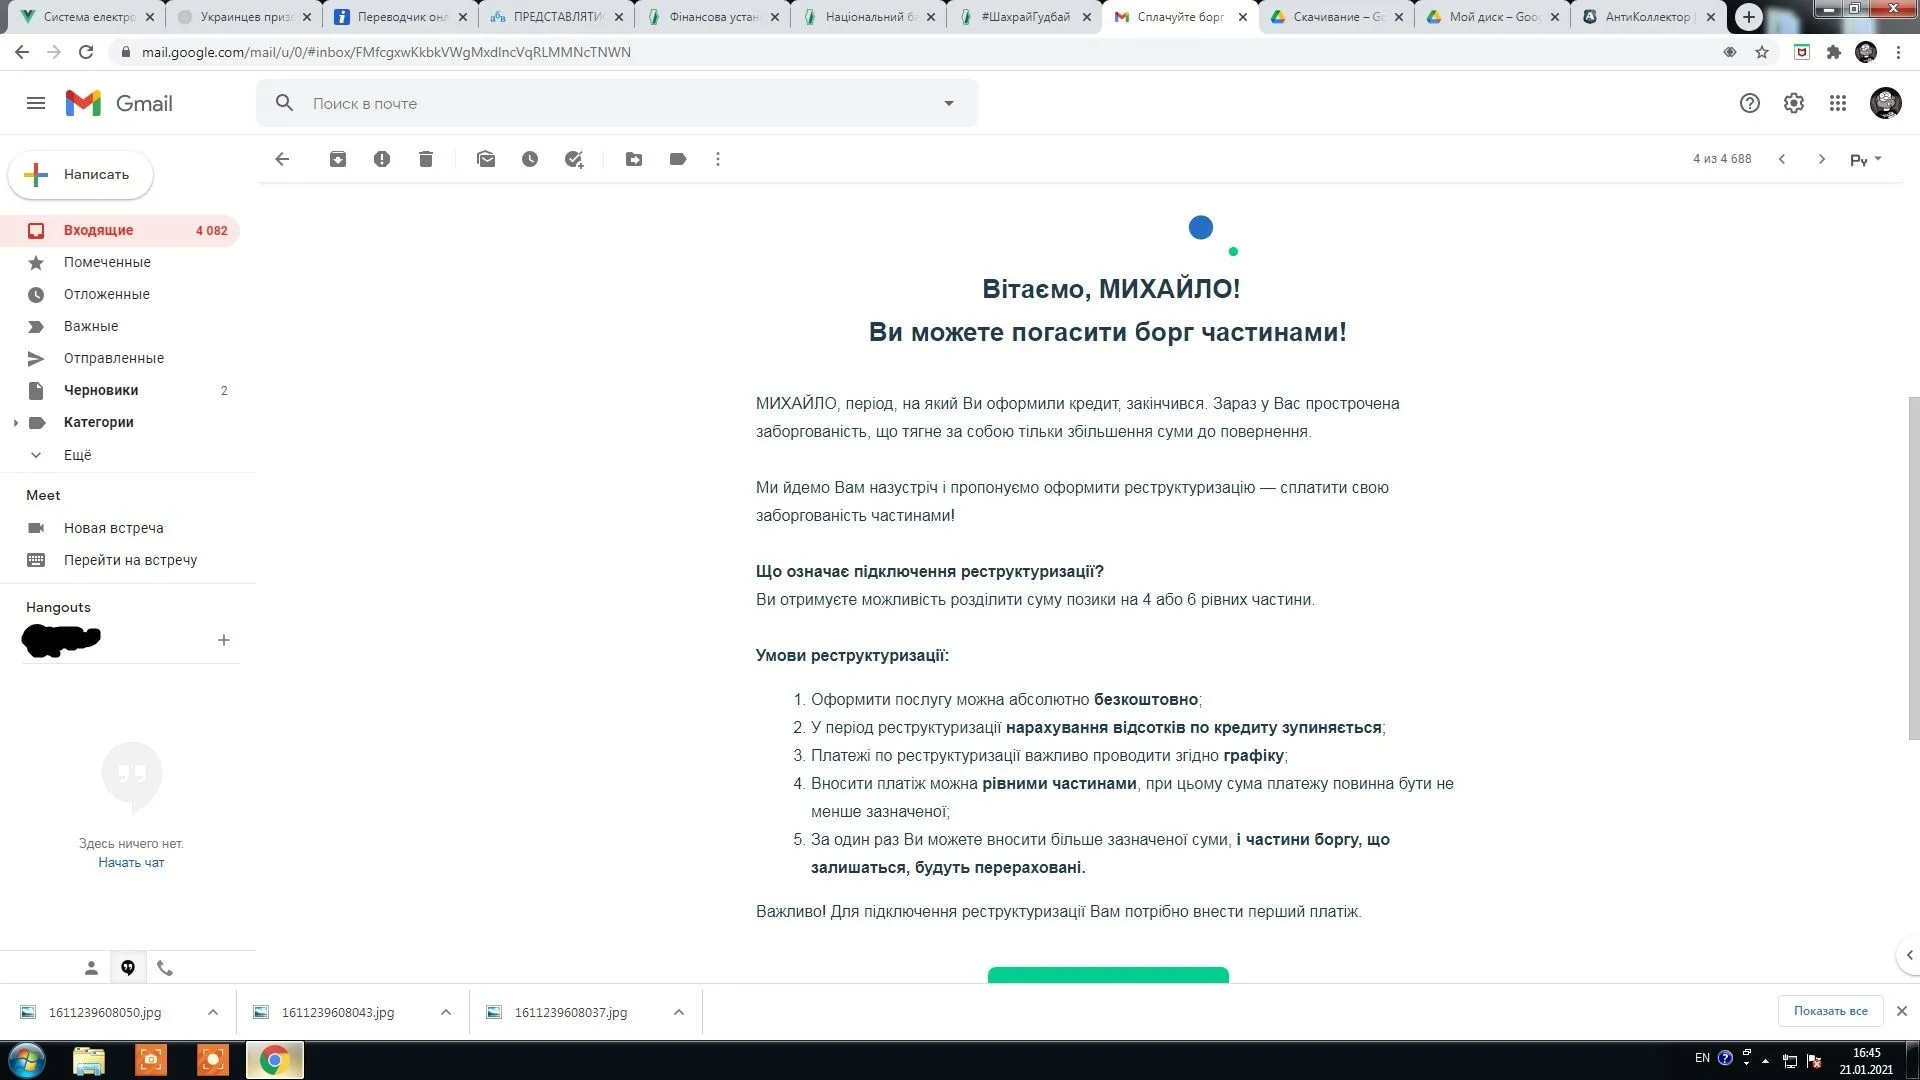Report this email as spam
The width and height of the screenshot is (1920, 1080).
(382, 159)
